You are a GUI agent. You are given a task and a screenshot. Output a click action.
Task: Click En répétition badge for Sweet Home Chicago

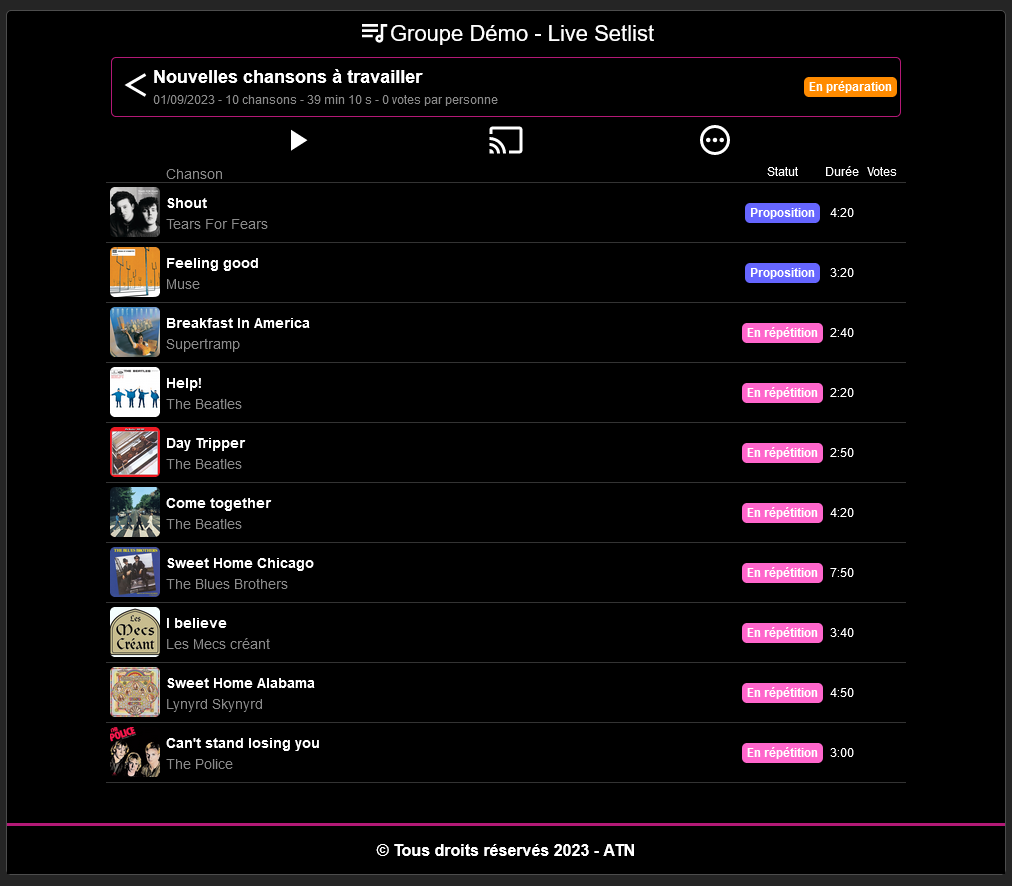(782, 573)
